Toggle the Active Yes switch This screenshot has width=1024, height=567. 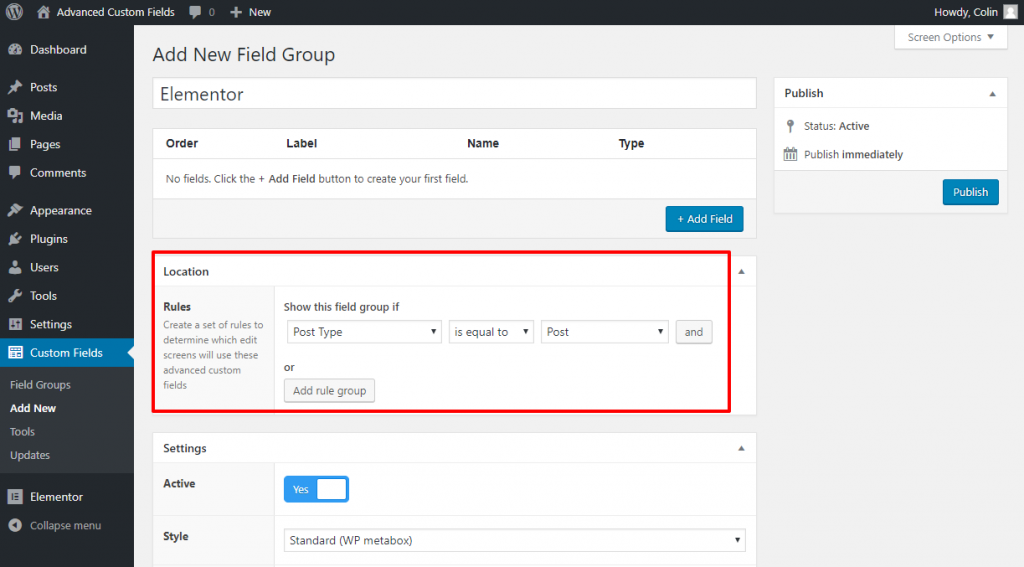[x=316, y=489]
